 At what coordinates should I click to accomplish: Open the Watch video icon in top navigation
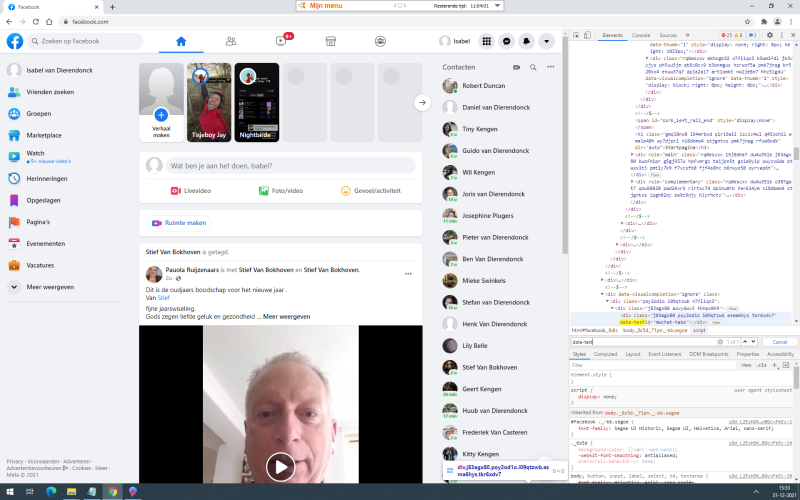click(x=281, y=41)
